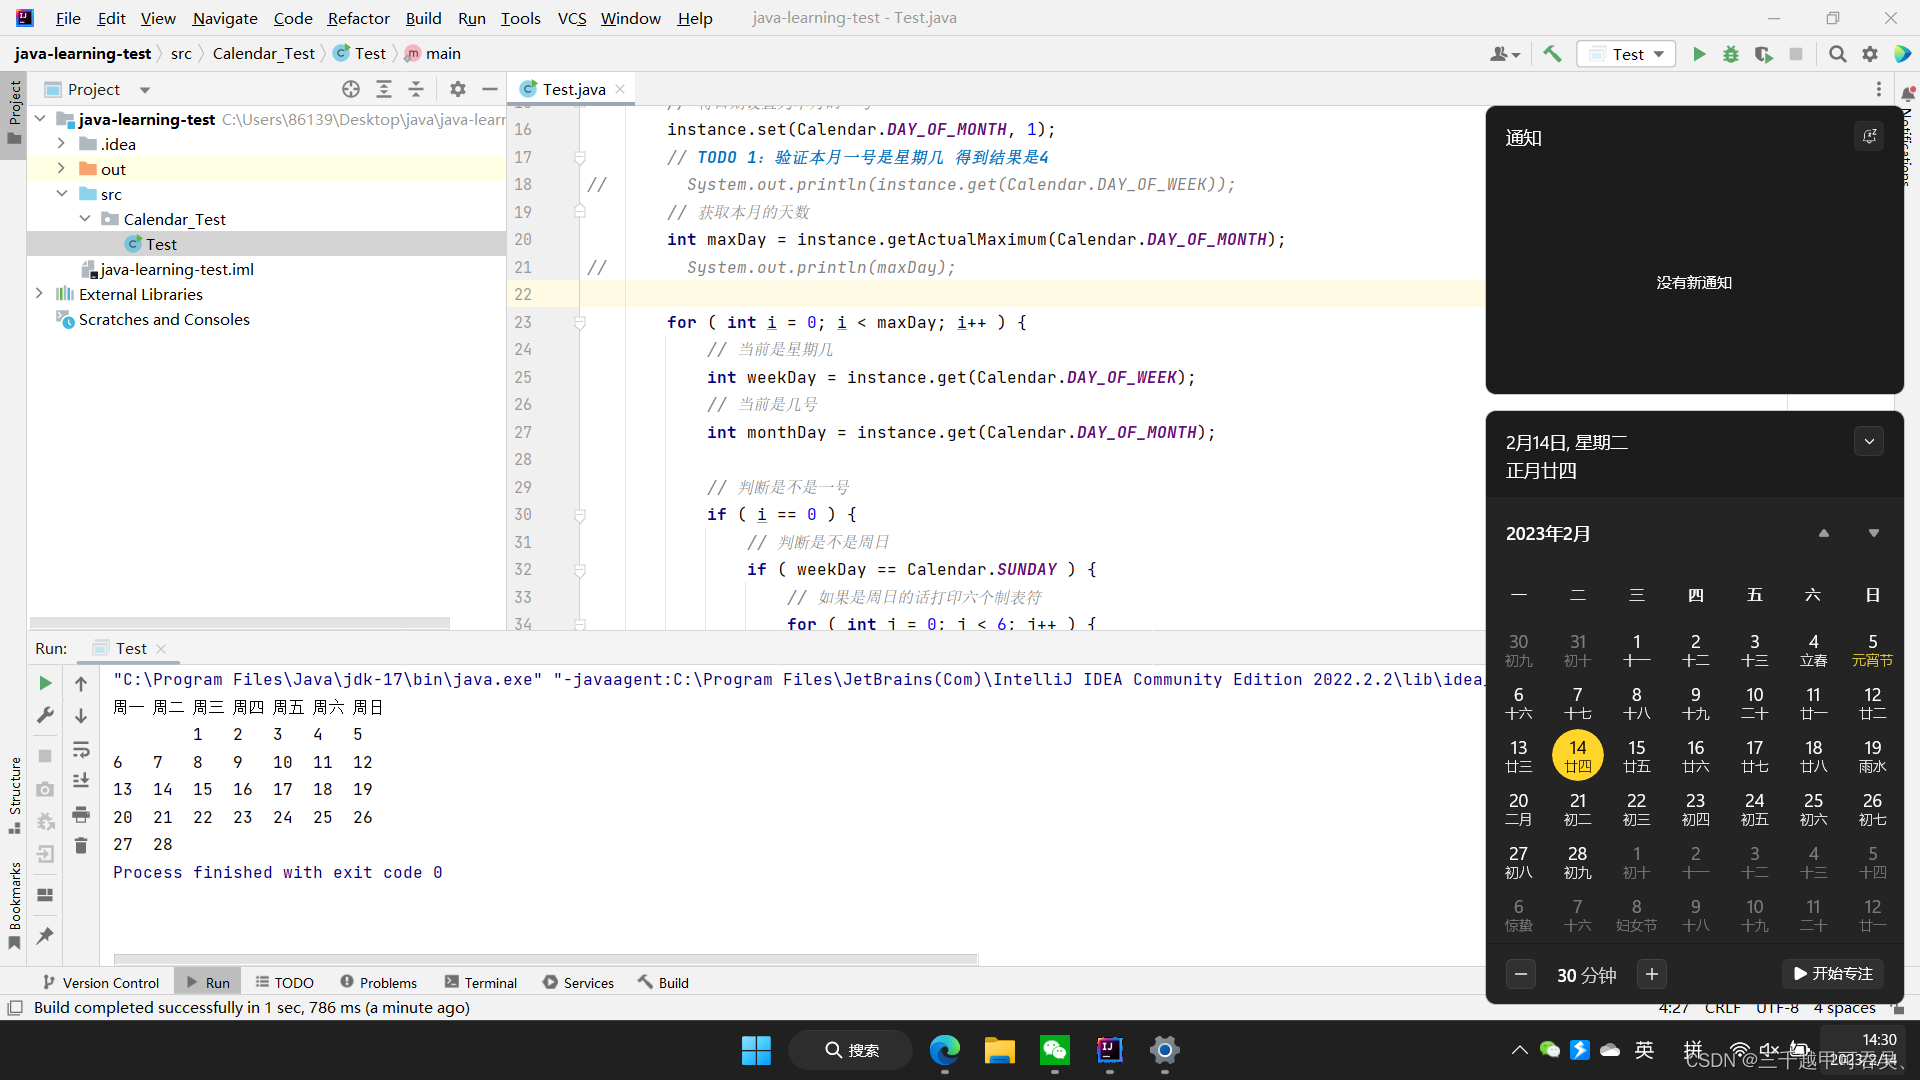This screenshot has height=1080, width=1920.
Task: Open Search Everywhere magnifier icon
Action: click(1837, 54)
